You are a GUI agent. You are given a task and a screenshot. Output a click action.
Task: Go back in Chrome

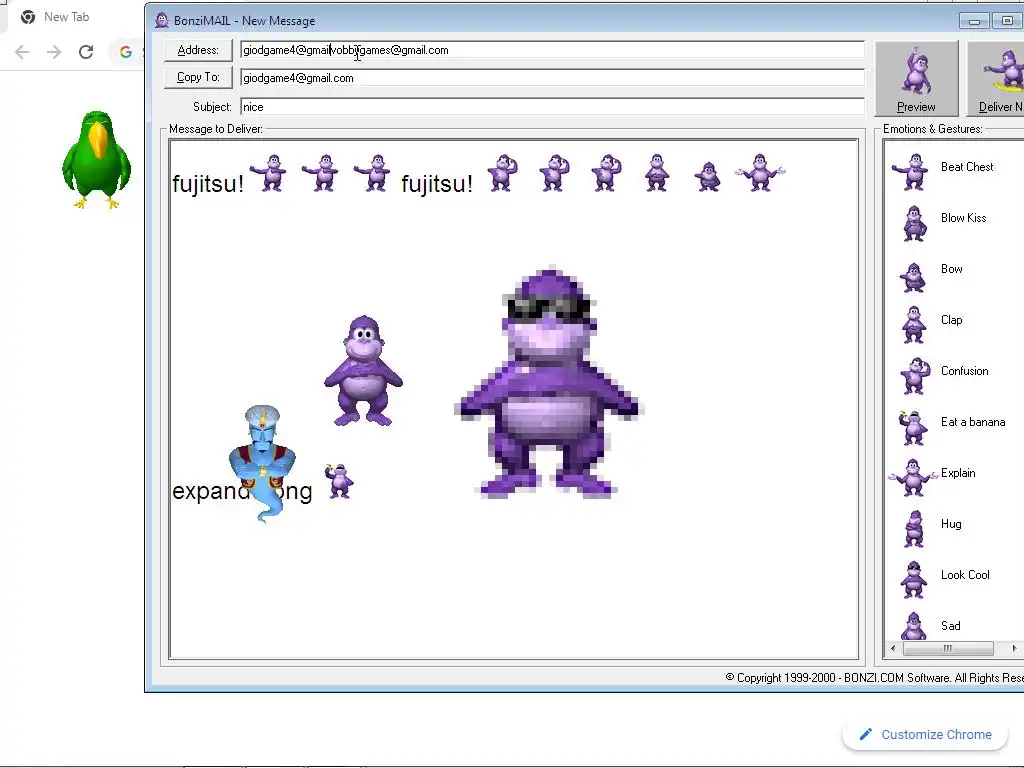(22, 52)
